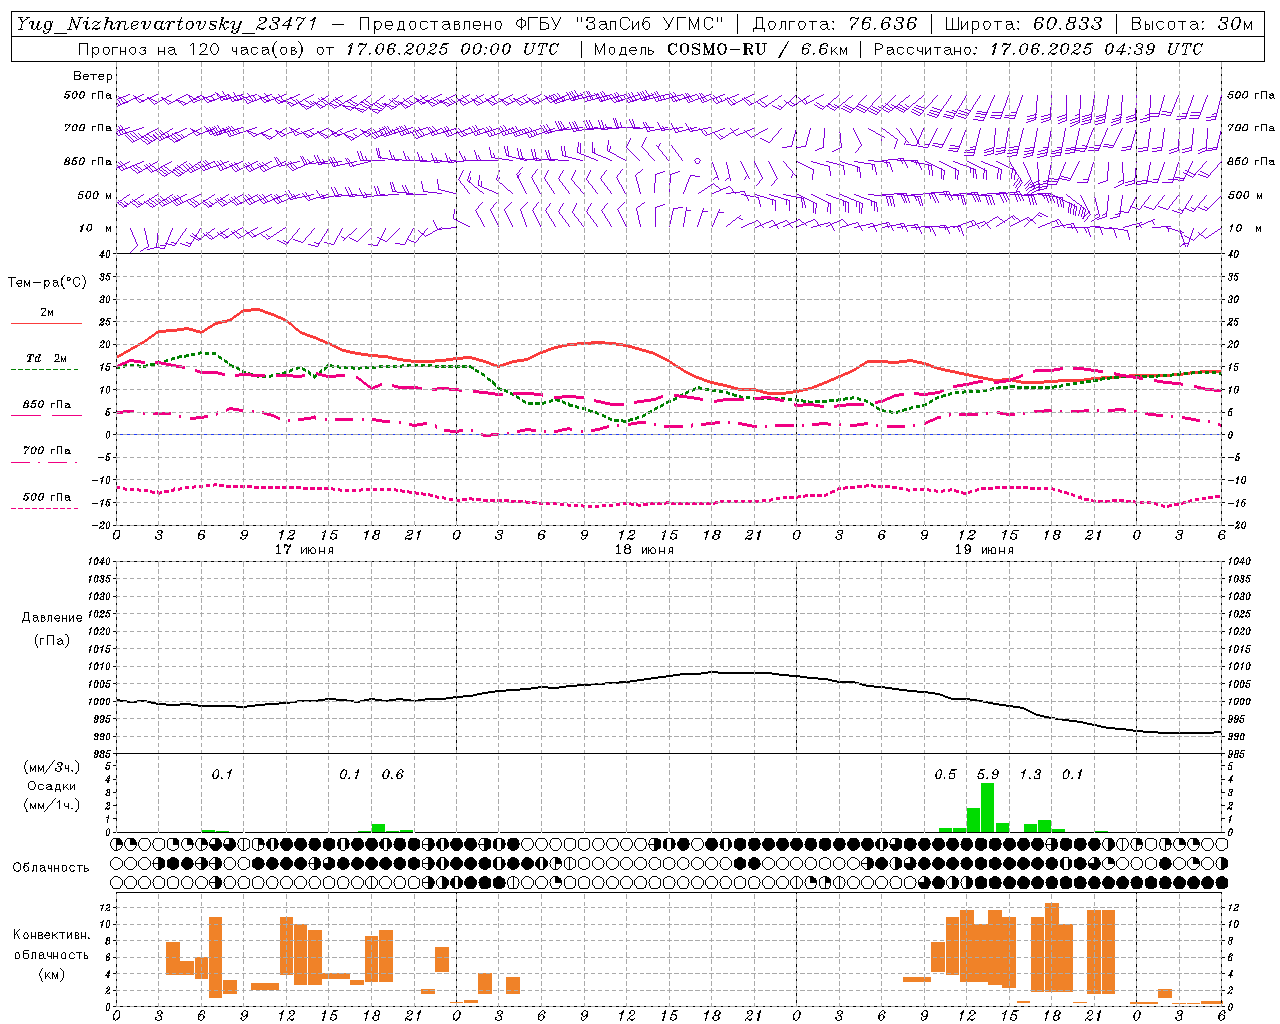The height and width of the screenshot is (1024, 1280).
Task: Click the precipitation amount '0.5'
Action: pos(945,774)
